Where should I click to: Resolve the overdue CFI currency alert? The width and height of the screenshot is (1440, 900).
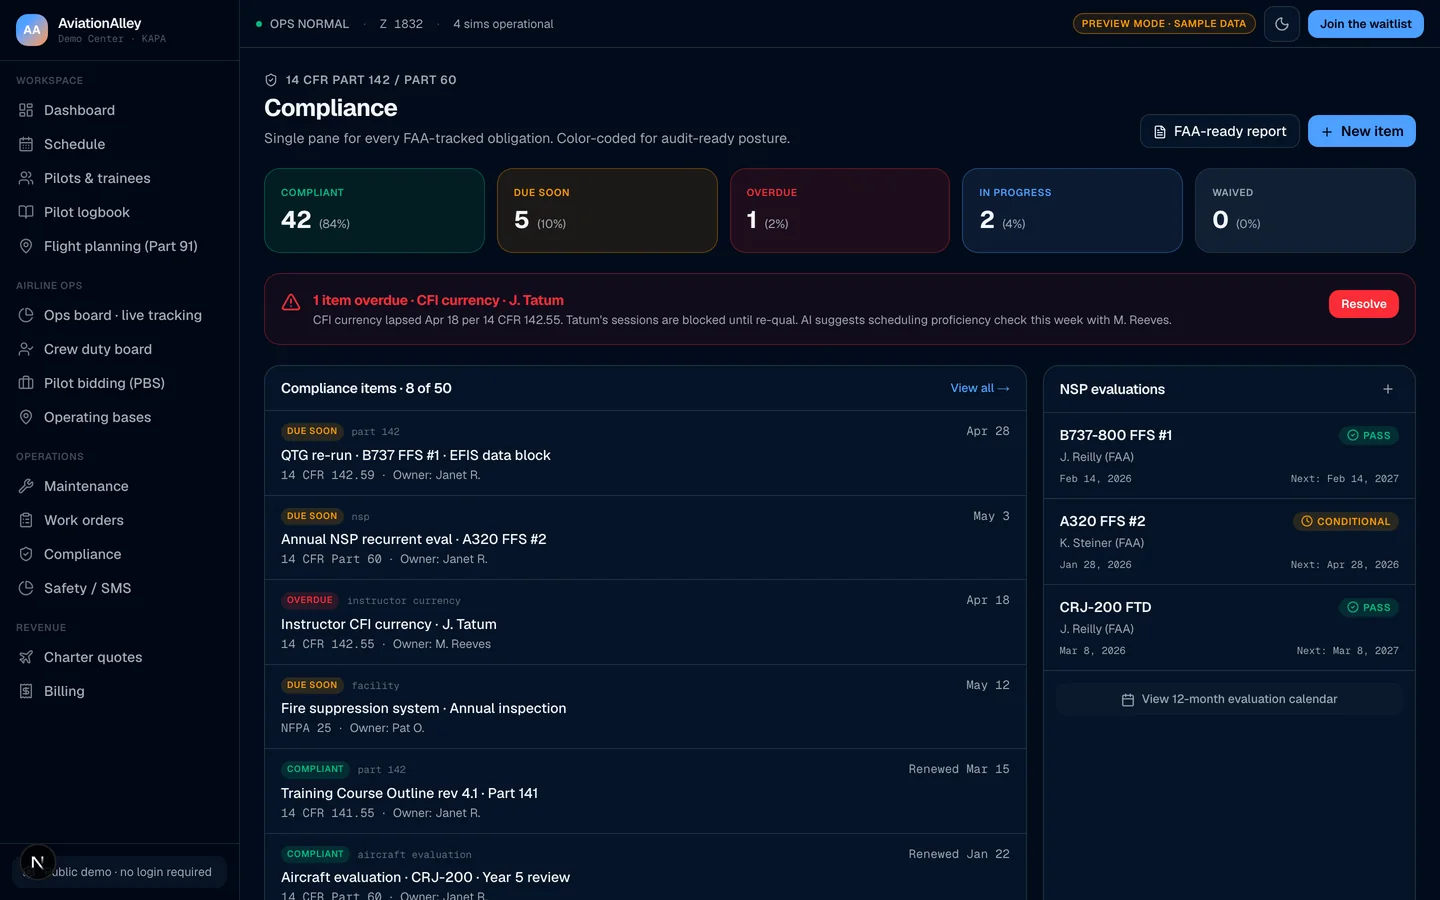pos(1364,304)
